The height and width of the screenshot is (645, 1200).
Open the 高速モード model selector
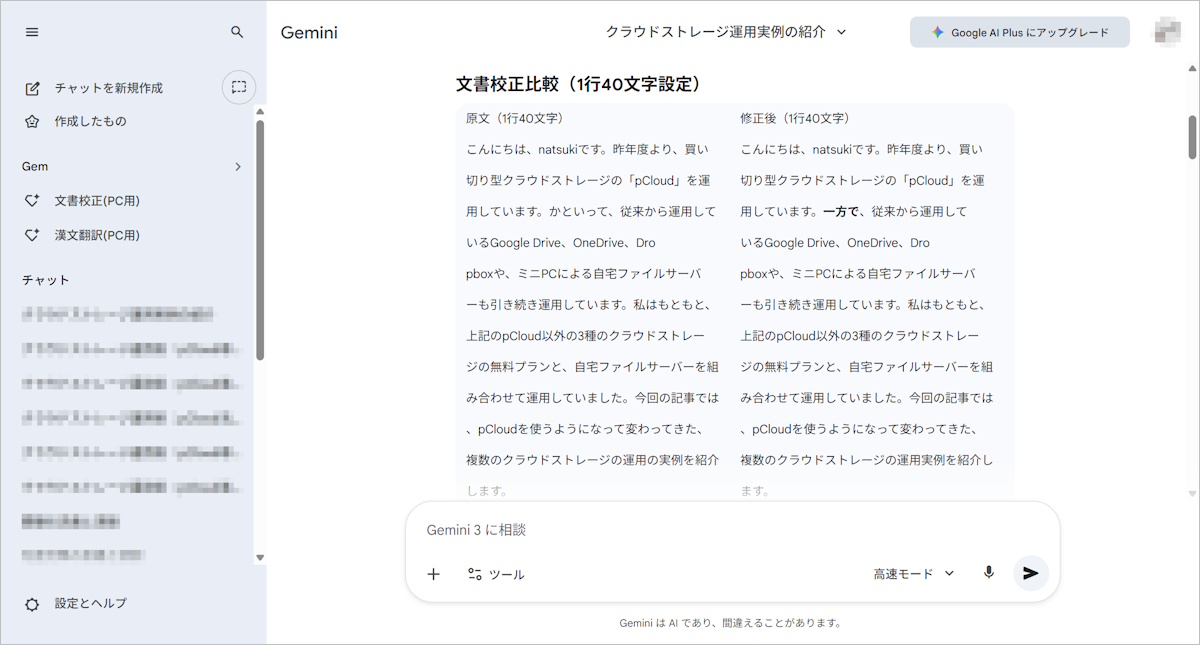pos(911,573)
